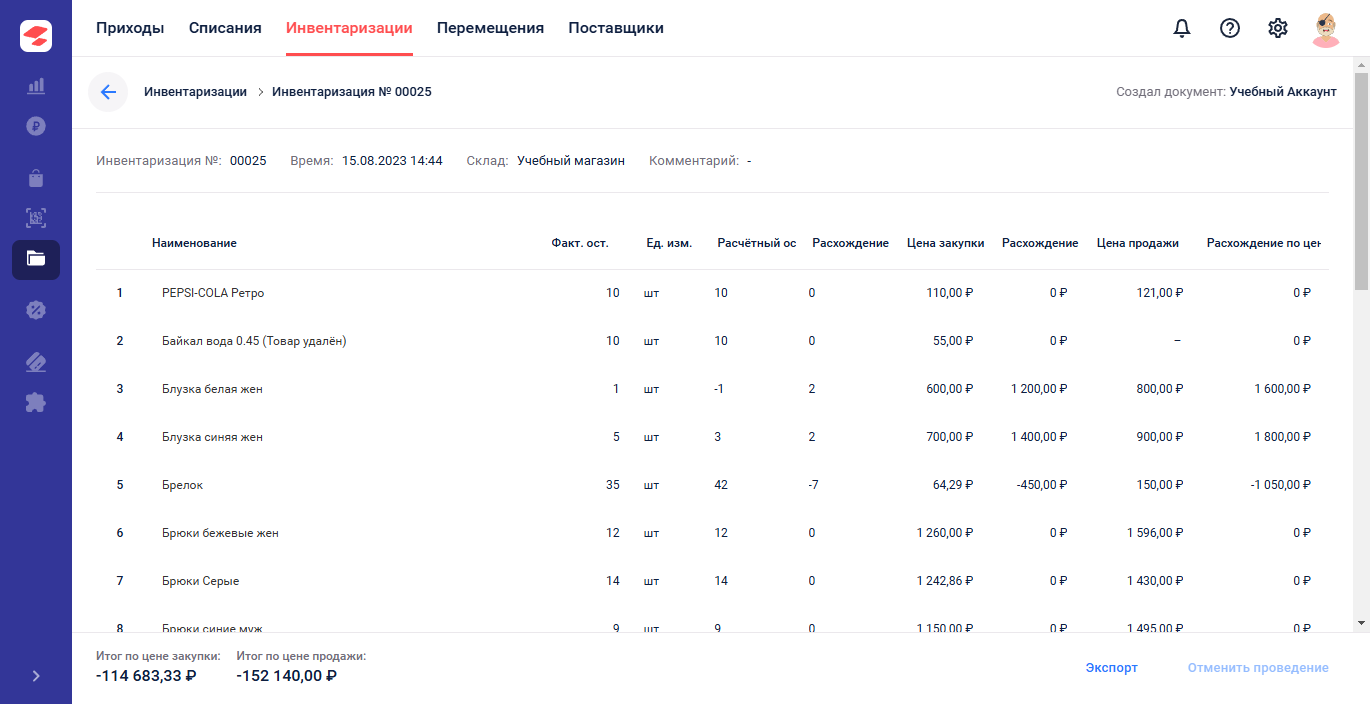Viewport: 1370px width, 704px height.
Task: Open the ruble coin sidebar icon
Action: point(36,126)
